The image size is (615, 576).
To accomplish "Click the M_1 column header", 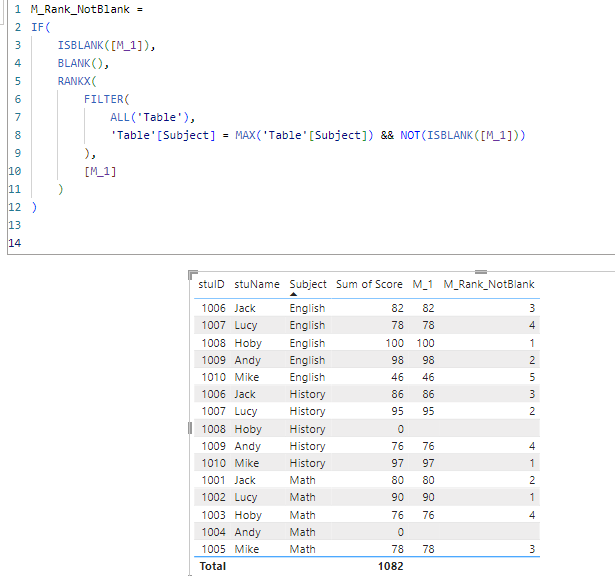I will 422,284.
